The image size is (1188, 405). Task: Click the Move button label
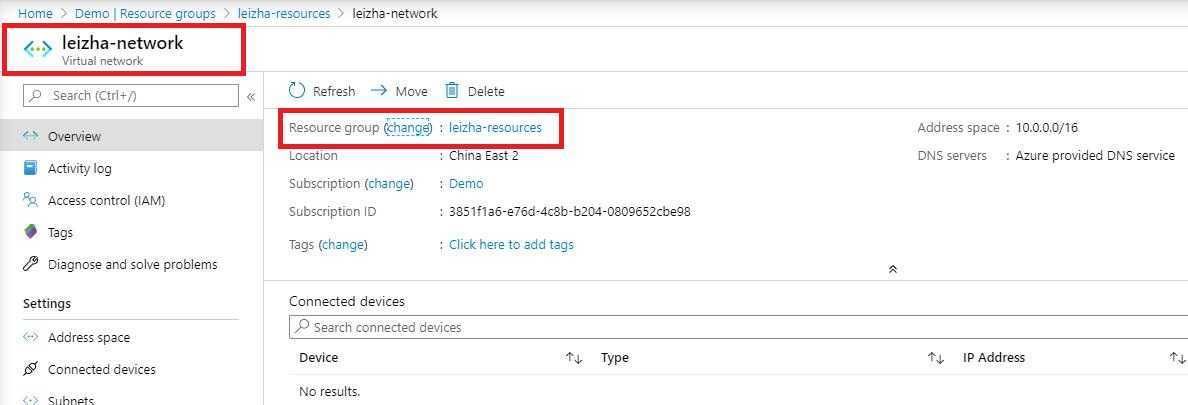(411, 92)
